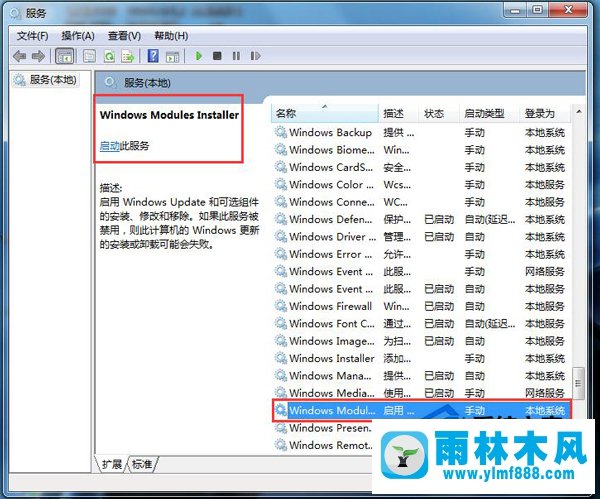
Task: Select the Windows Media... service
Action: click(x=421, y=393)
